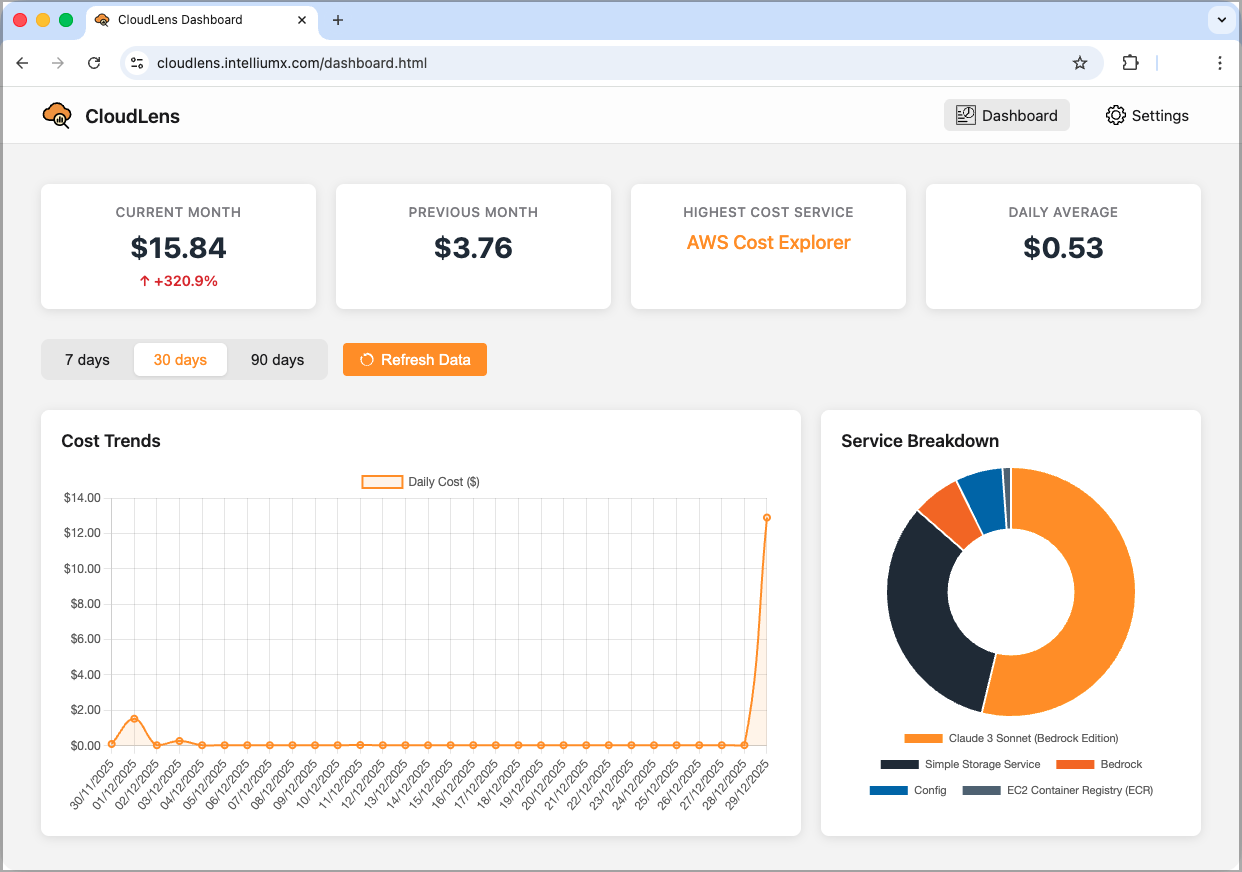Click the circular refresh arrow inside Refresh Data
The height and width of the screenshot is (872, 1242).
(x=369, y=359)
